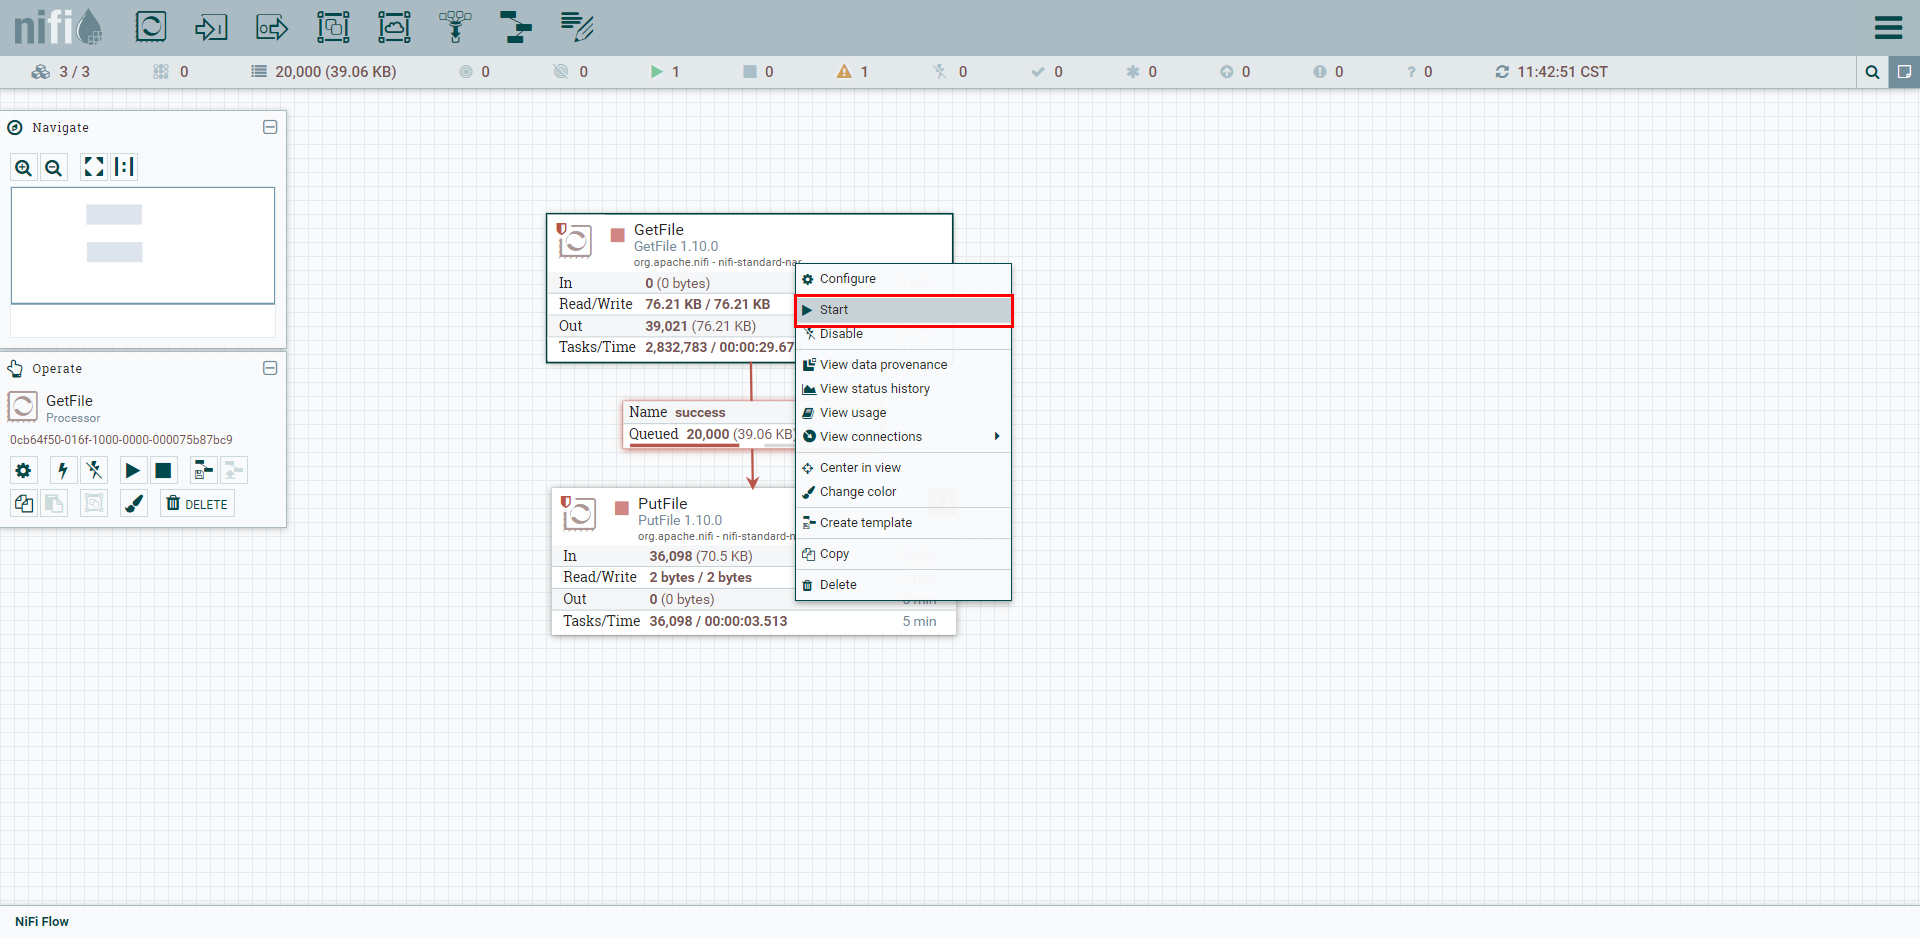The width and height of the screenshot is (1920, 937).
Task: Collapse the Navigate panel
Action: click(270, 127)
